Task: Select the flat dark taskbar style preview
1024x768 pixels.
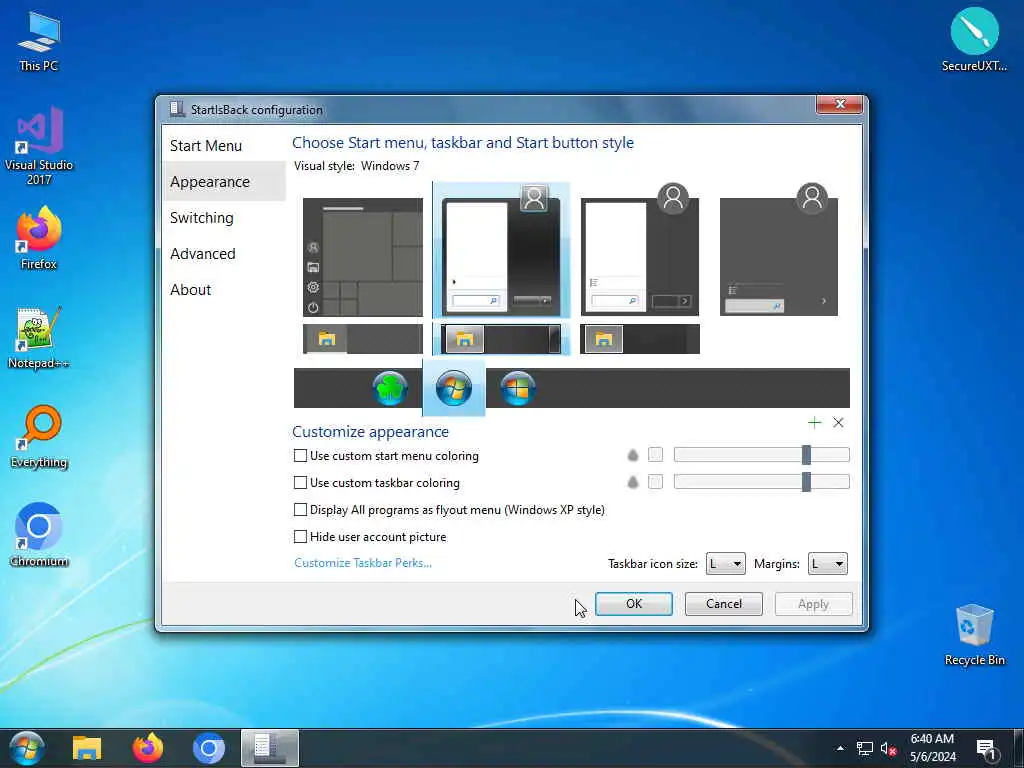Action: point(640,339)
